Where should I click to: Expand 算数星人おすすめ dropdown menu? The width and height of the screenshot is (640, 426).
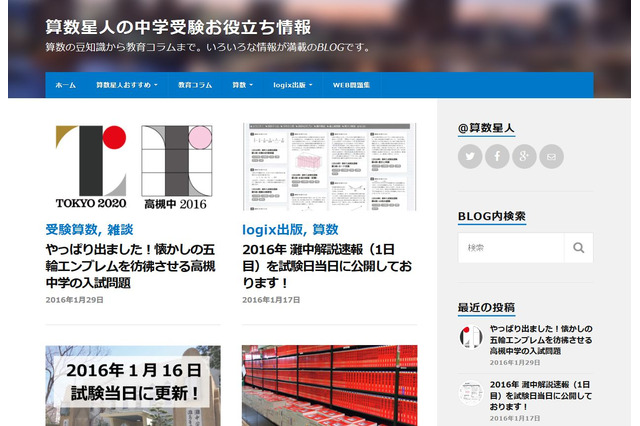click(127, 85)
